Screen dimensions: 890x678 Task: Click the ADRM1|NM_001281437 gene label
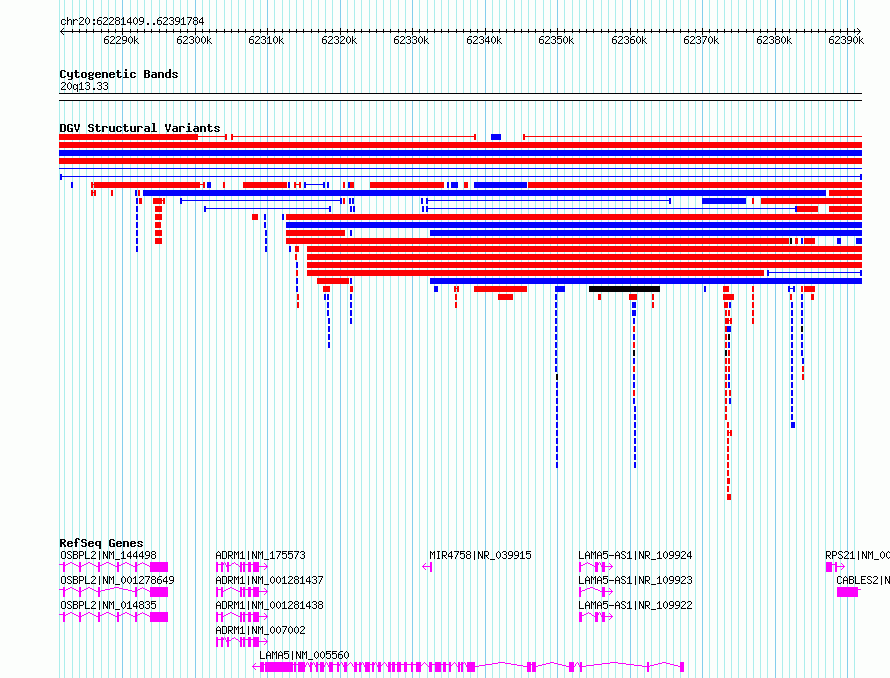(270, 580)
